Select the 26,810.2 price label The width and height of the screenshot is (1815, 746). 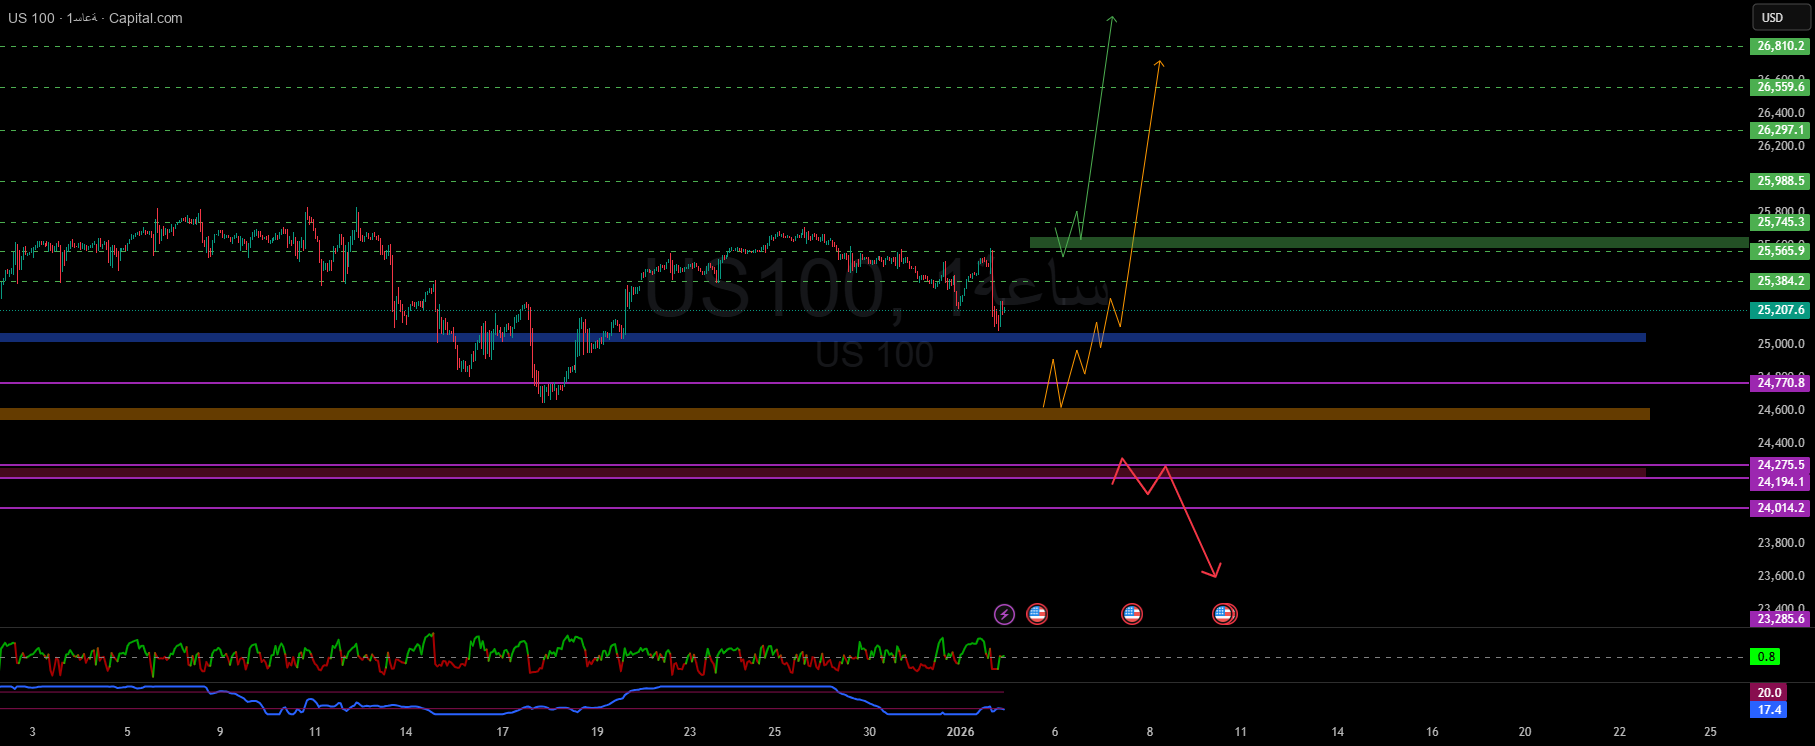[1780, 46]
